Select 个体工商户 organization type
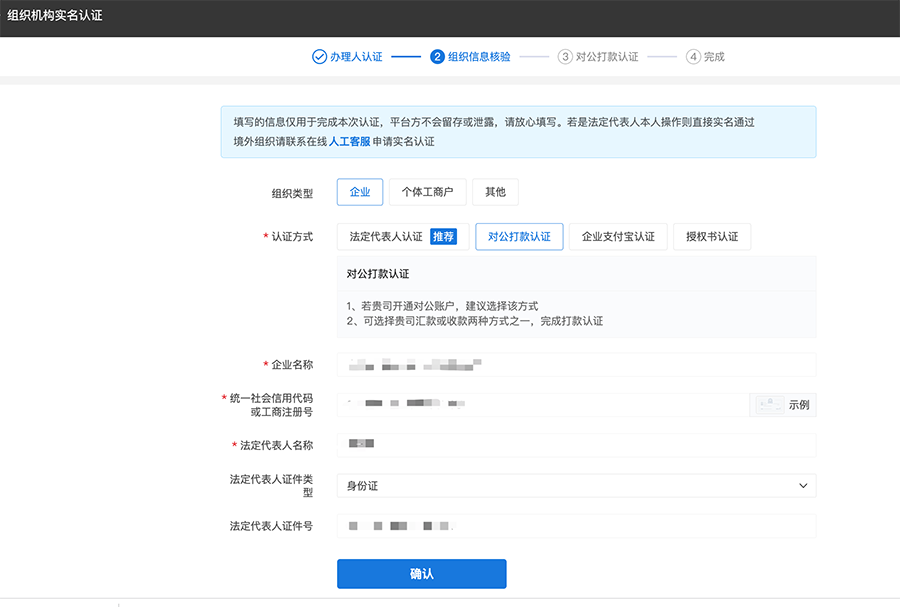Screen dimensions: 900x607 coord(427,191)
